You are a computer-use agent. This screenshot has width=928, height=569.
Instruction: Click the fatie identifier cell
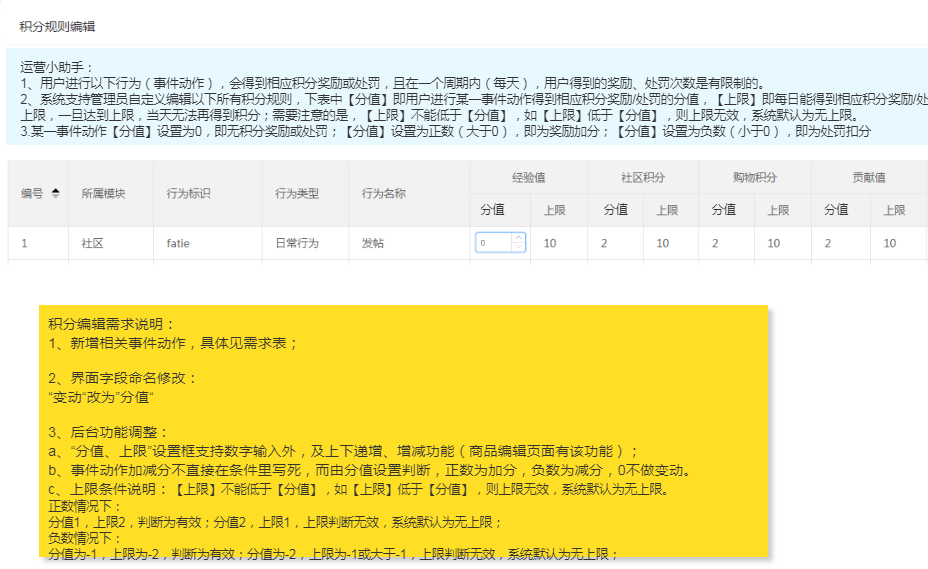coord(178,243)
